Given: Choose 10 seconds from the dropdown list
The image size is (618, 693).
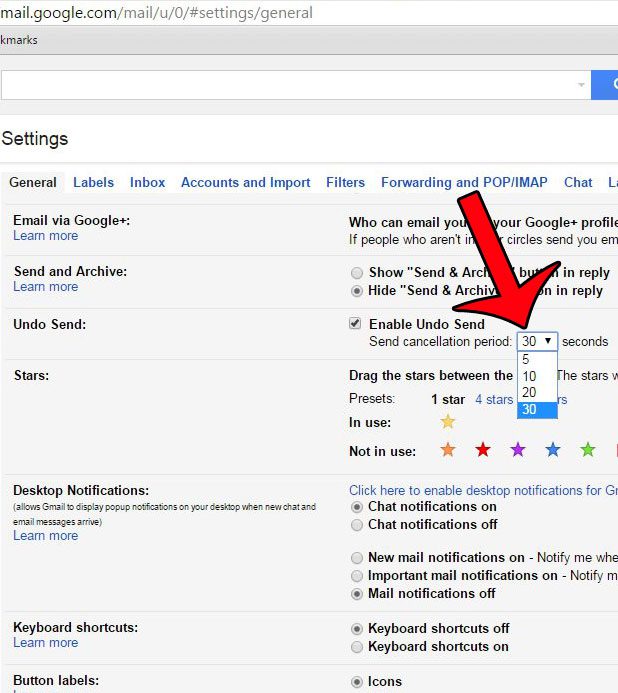Looking at the screenshot, I should [x=529, y=376].
